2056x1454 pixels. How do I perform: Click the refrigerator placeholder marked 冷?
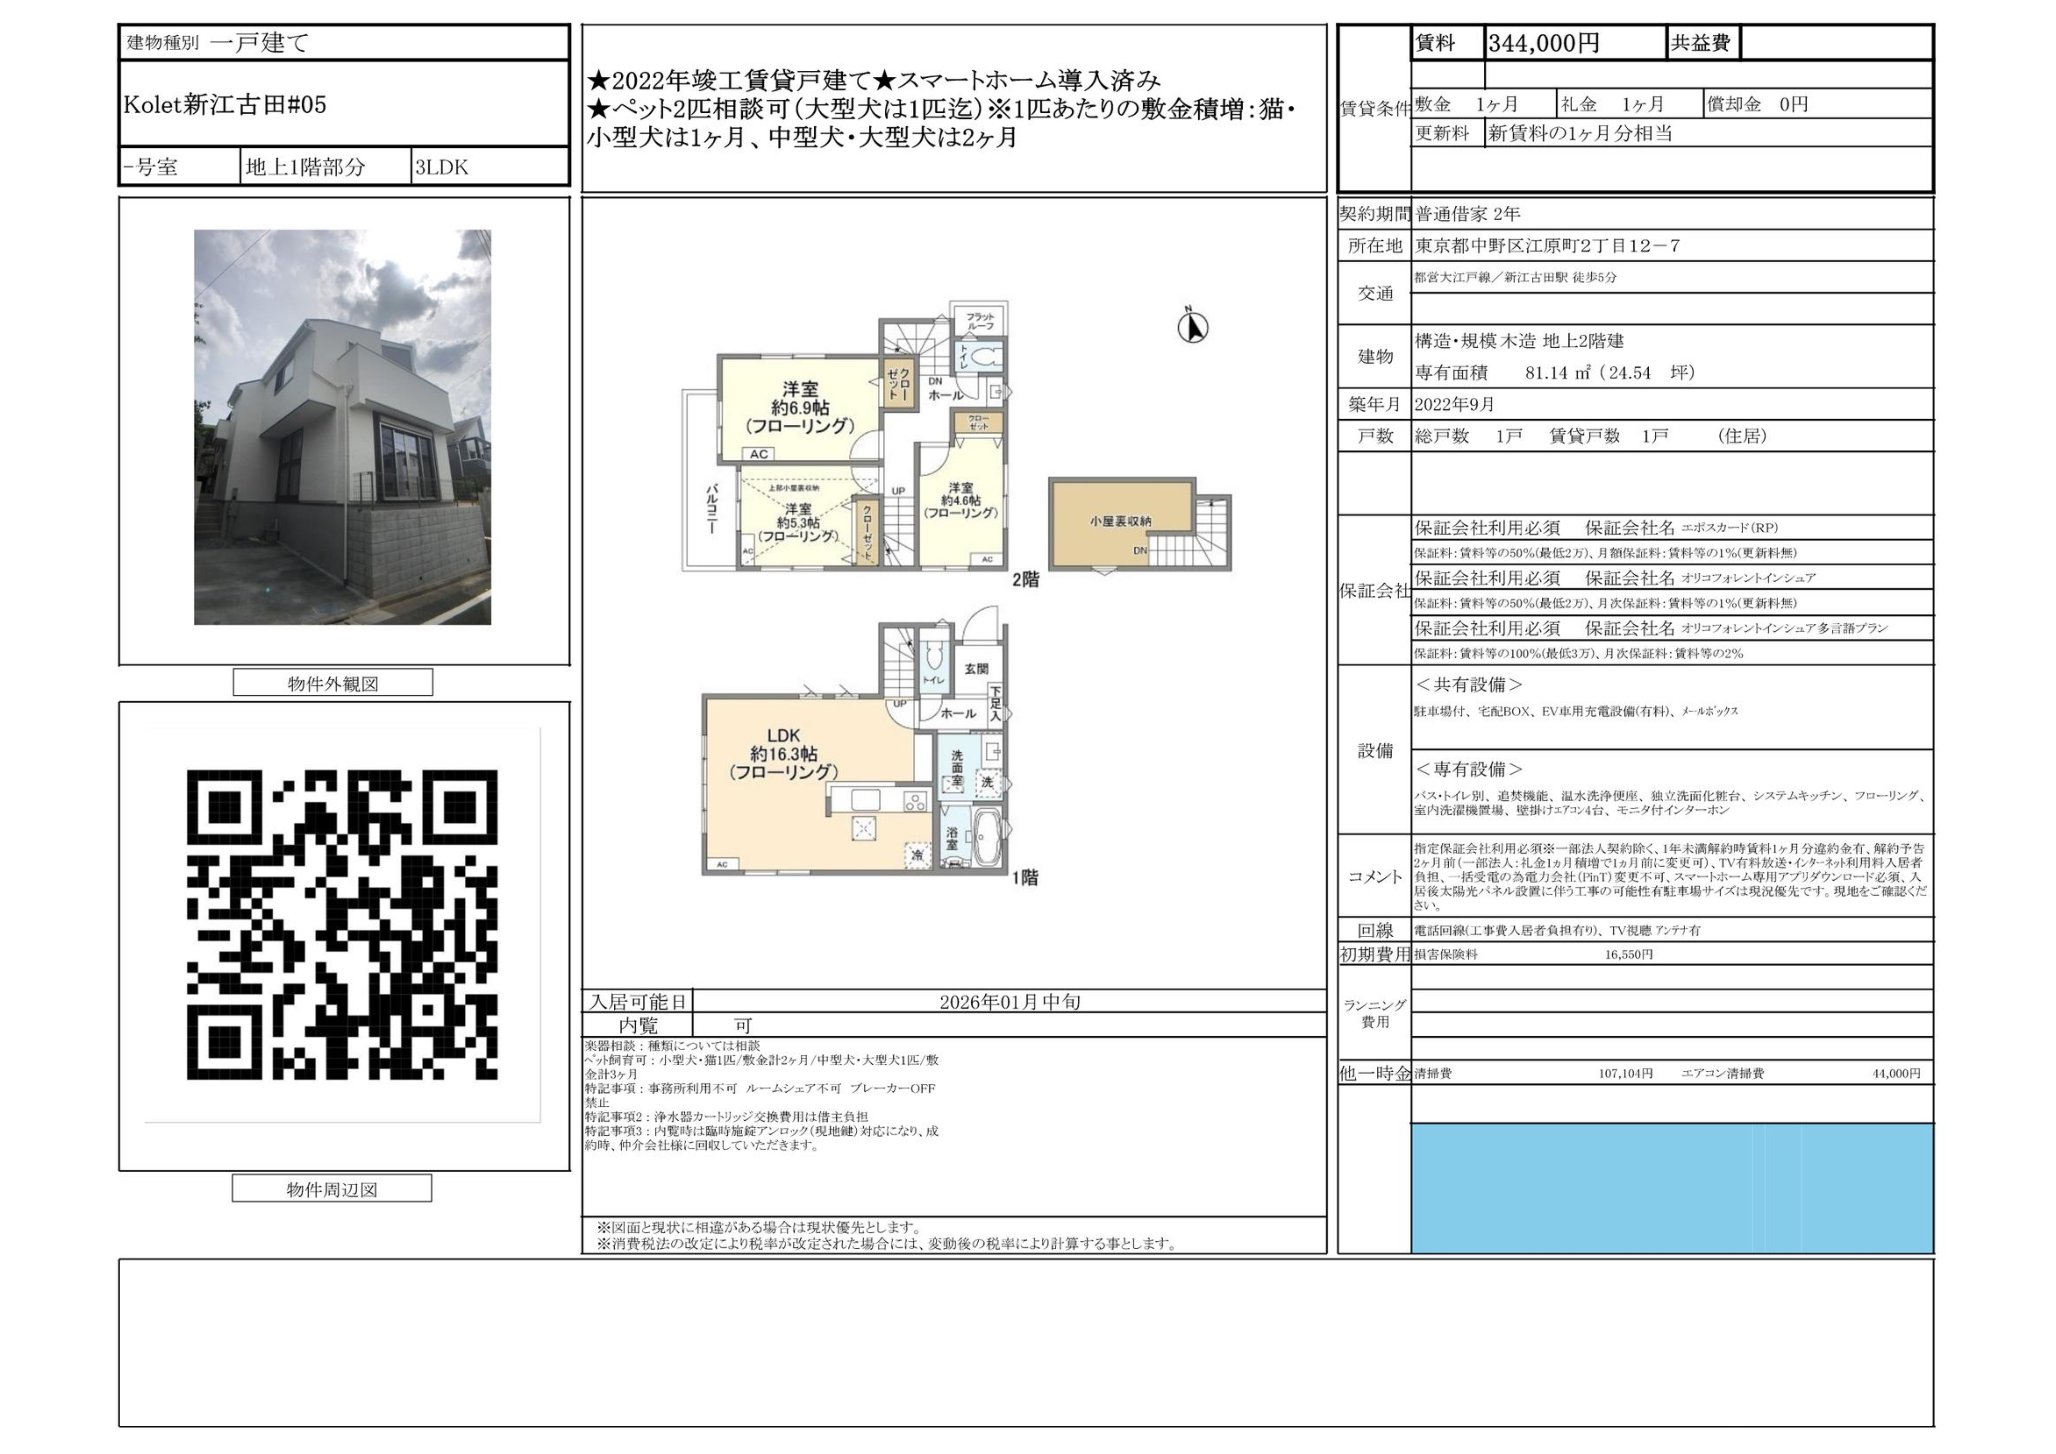(x=916, y=855)
